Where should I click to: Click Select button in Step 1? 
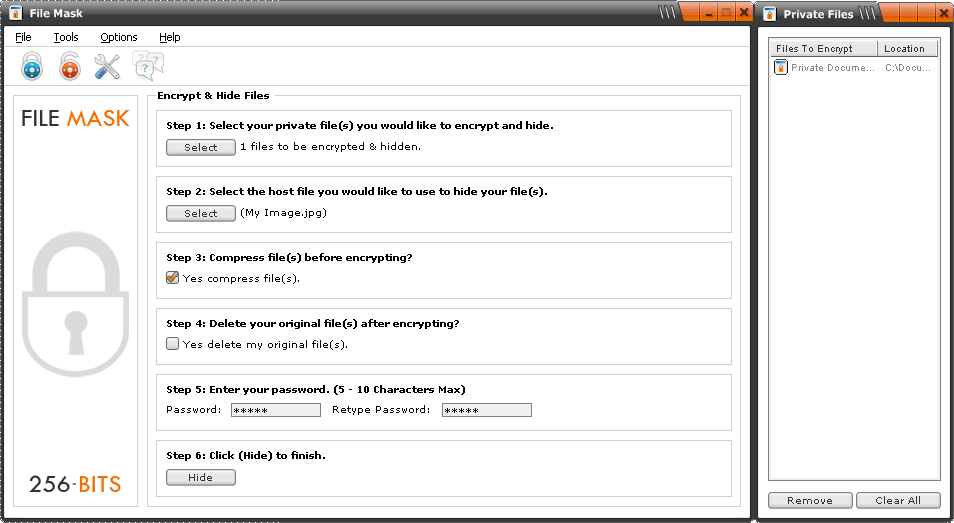coord(201,147)
